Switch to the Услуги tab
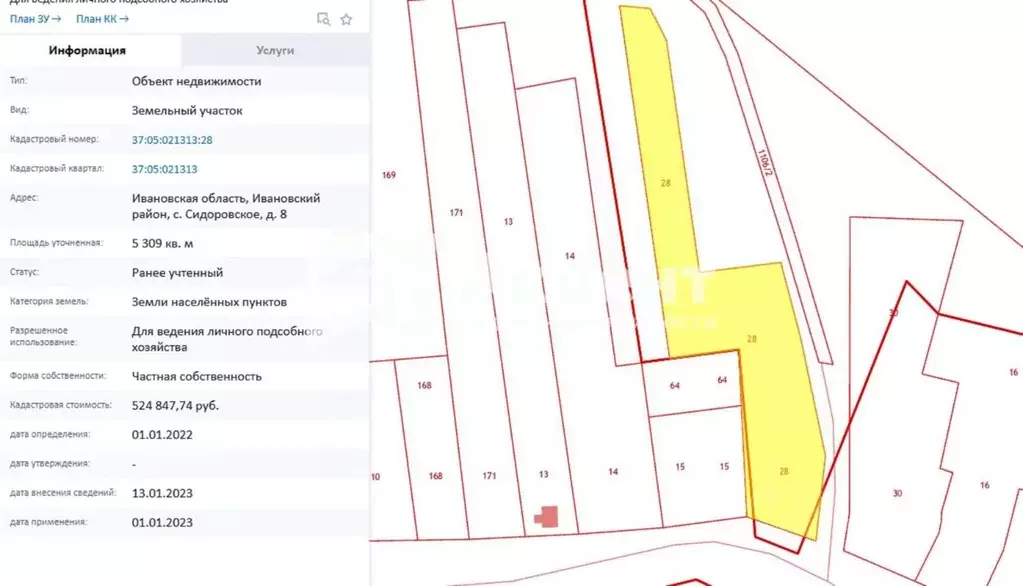 pyautogui.click(x=275, y=50)
